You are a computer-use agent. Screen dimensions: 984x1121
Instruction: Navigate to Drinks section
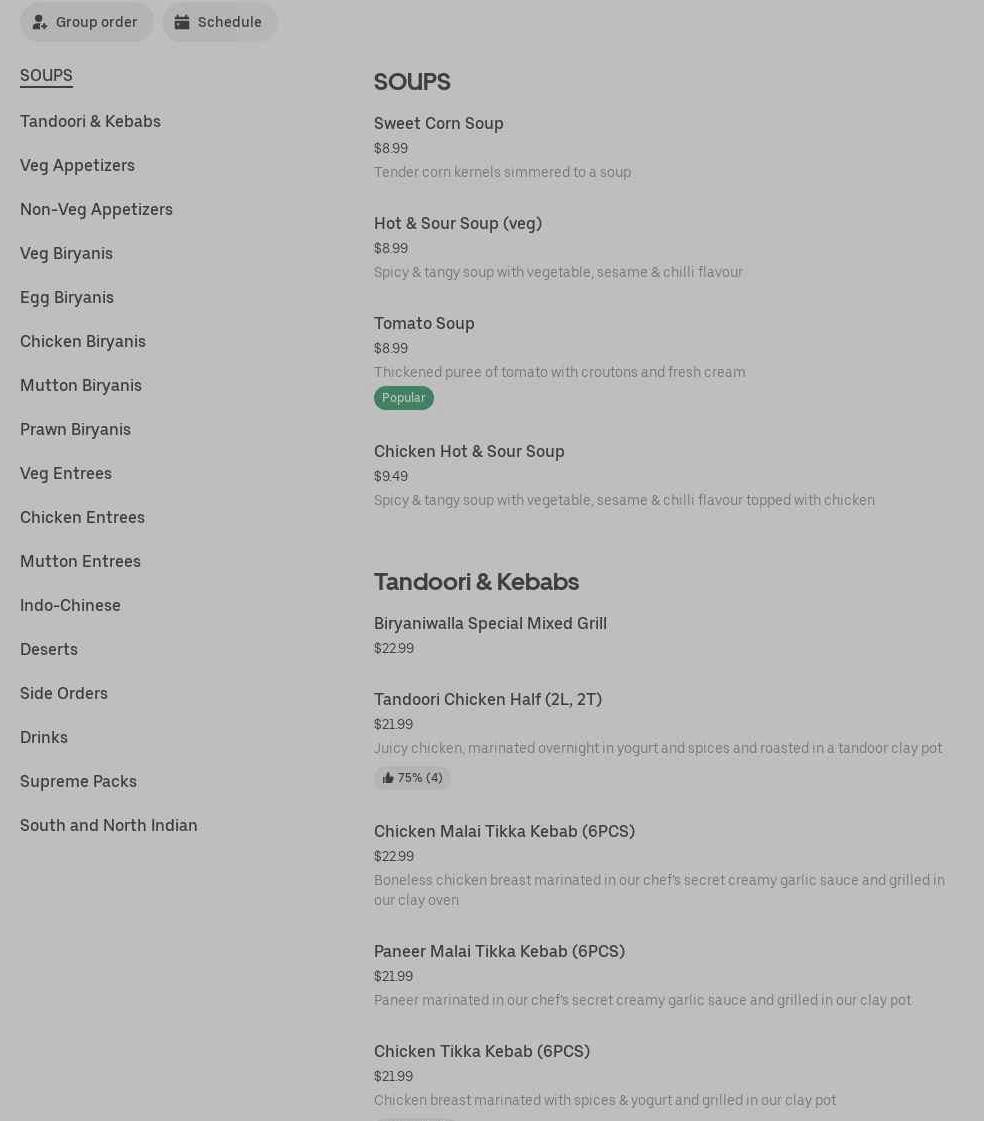[x=44, y=737]
